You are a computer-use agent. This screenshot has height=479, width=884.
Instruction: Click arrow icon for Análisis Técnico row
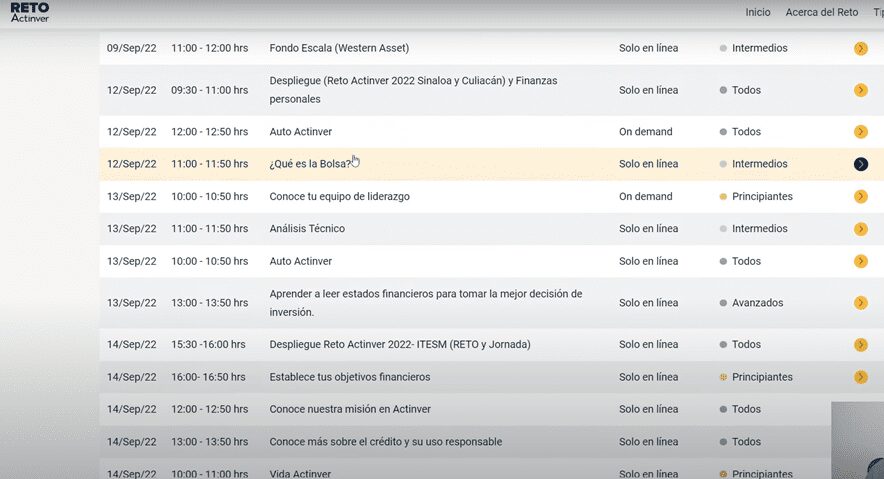coord(860,229)
